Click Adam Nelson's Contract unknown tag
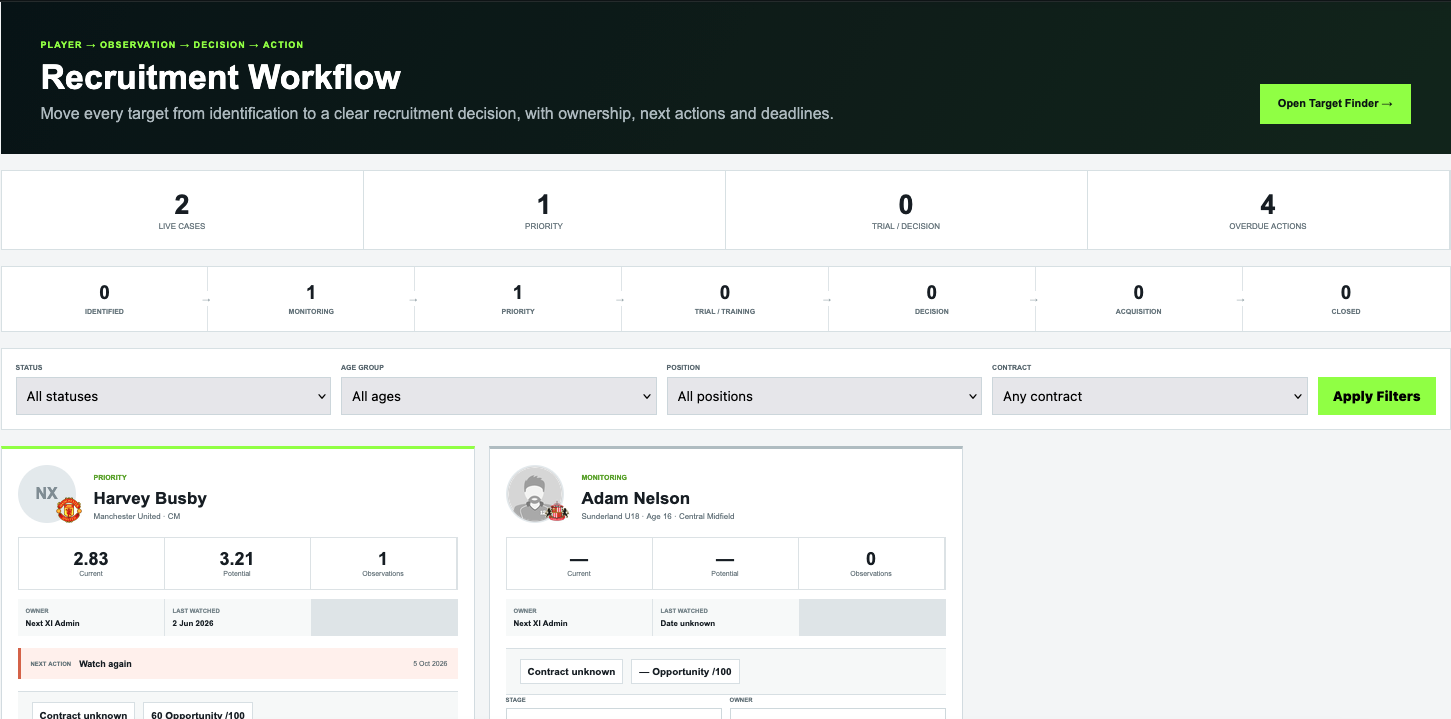The height and width of the screenshot is (719, 1451). 571,672
